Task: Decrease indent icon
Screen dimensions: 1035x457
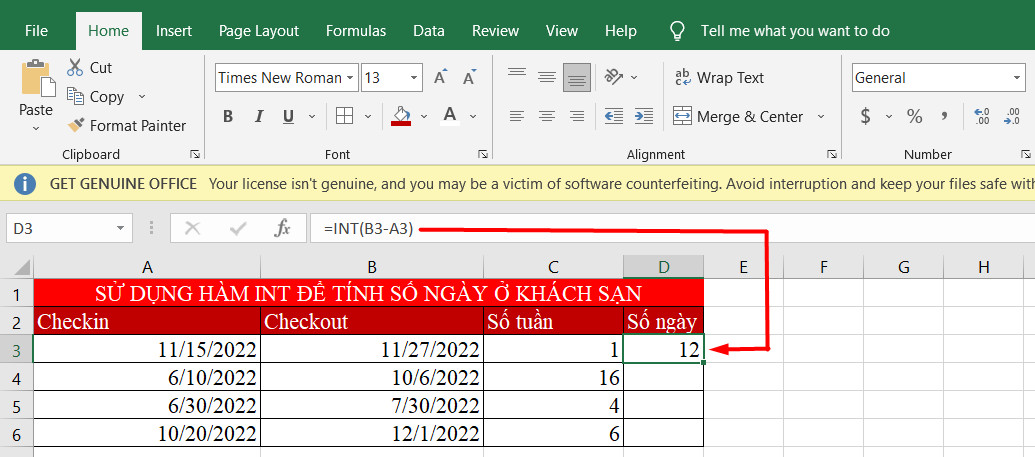Action: click(x=614, y=116)
